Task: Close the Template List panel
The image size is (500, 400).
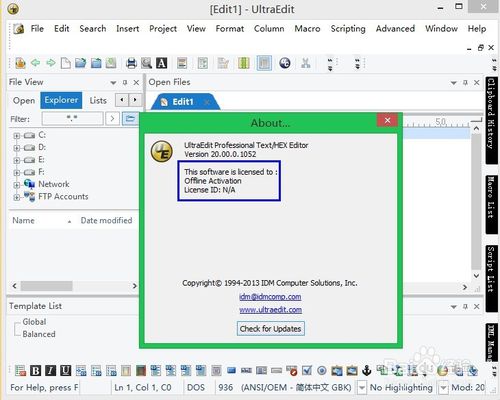Action: coord(477,306)
